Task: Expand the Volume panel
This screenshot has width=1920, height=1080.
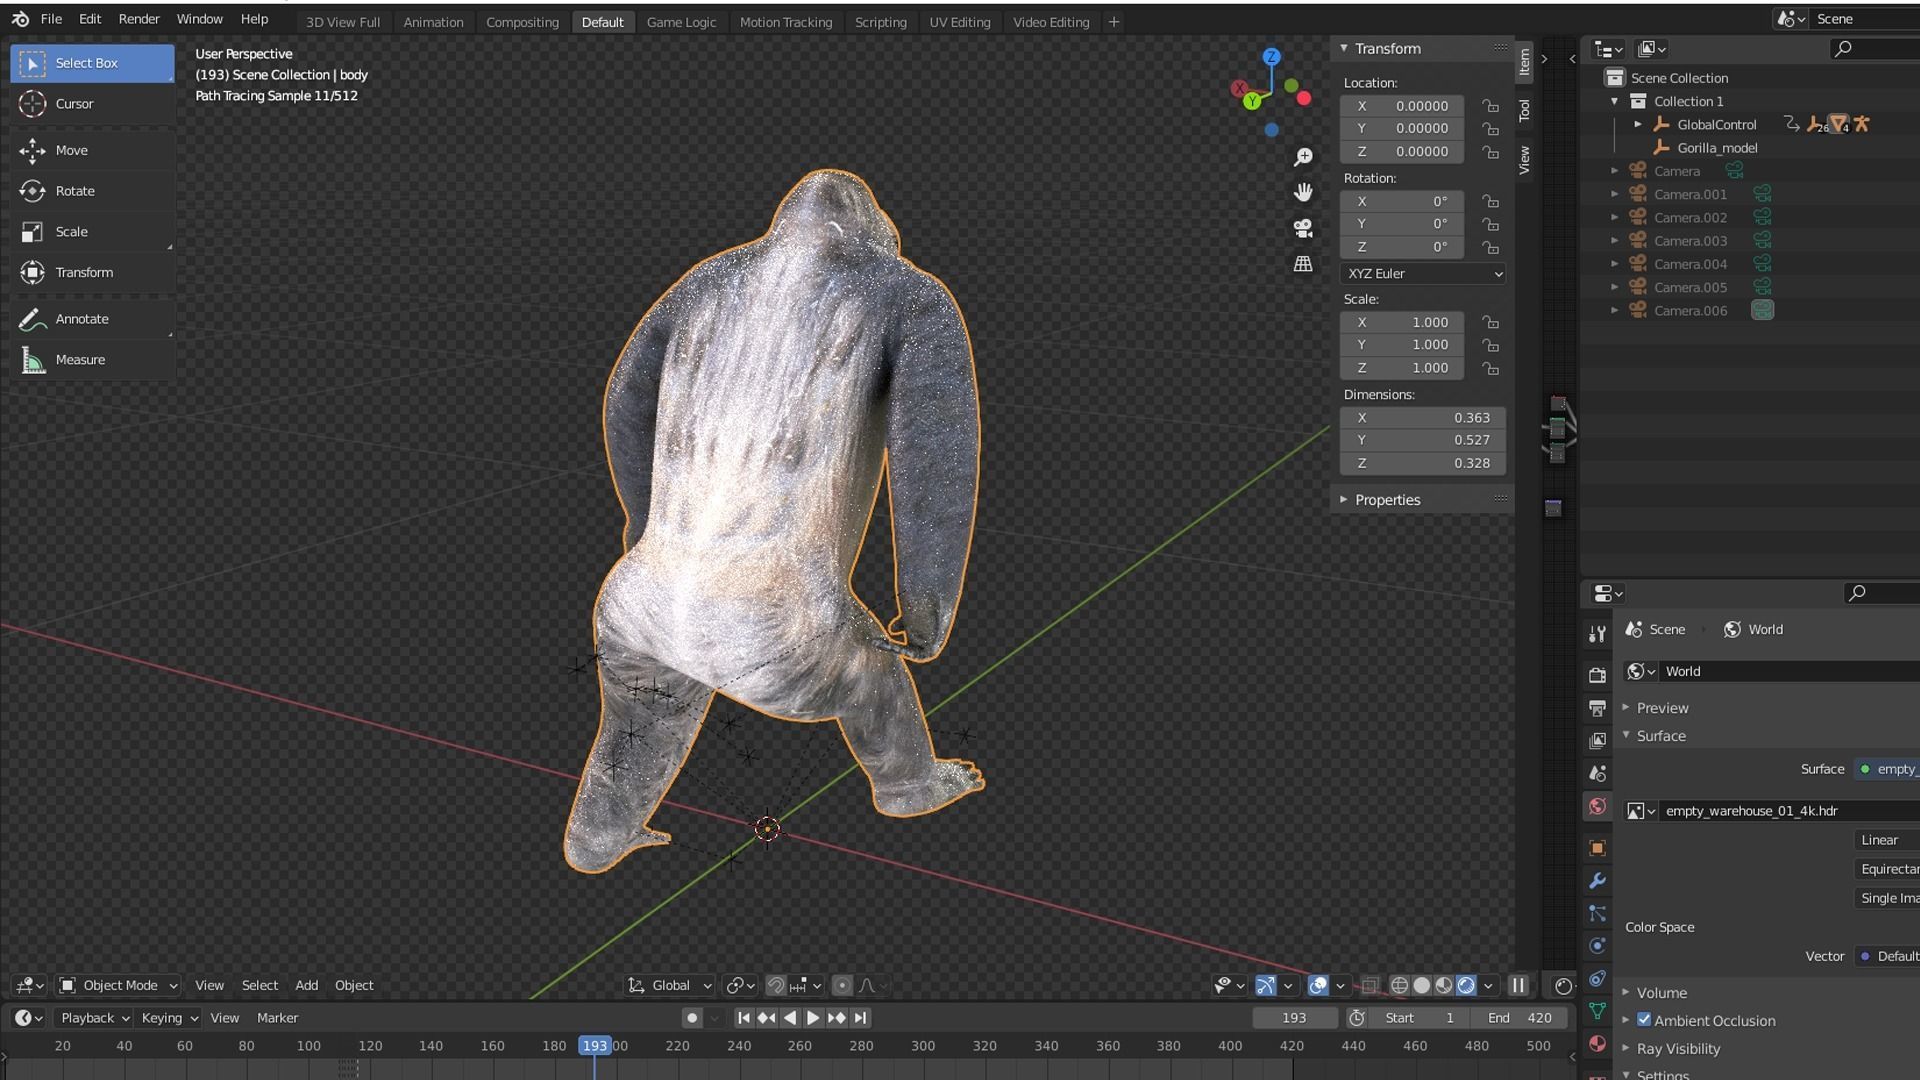Action: coord(1626,993)
